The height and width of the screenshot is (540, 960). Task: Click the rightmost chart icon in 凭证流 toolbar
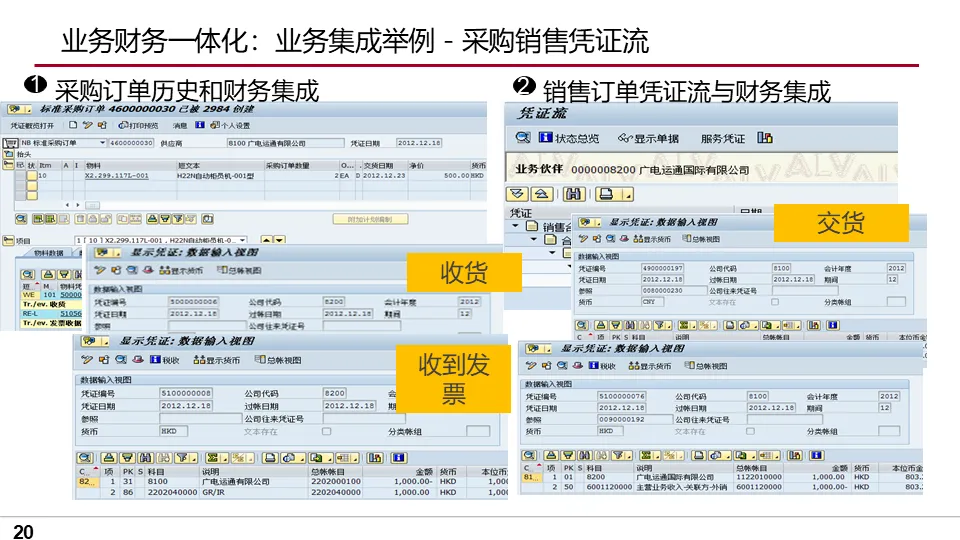pos(765,137)
